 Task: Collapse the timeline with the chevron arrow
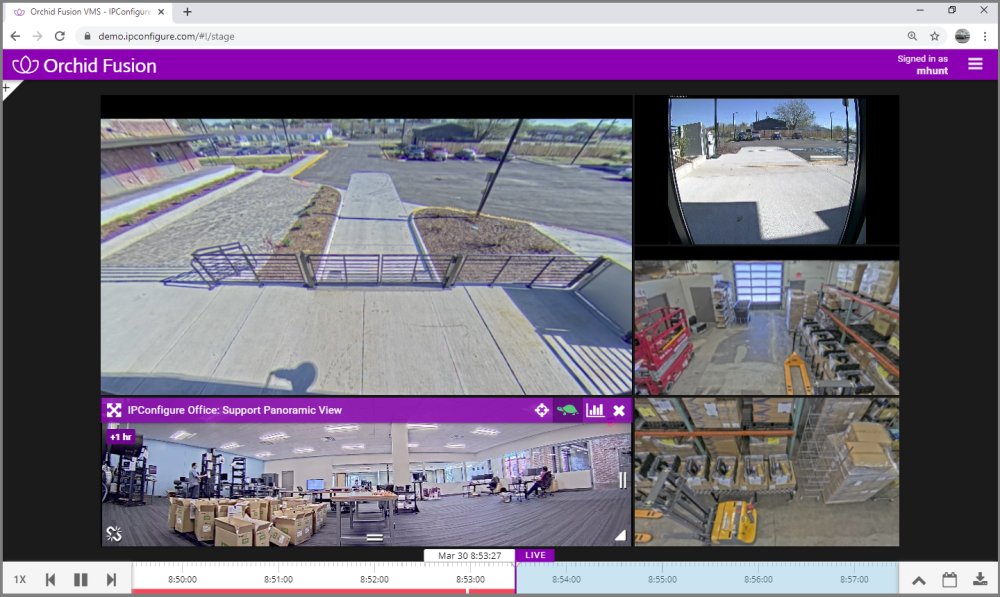[x=918, y=578]
